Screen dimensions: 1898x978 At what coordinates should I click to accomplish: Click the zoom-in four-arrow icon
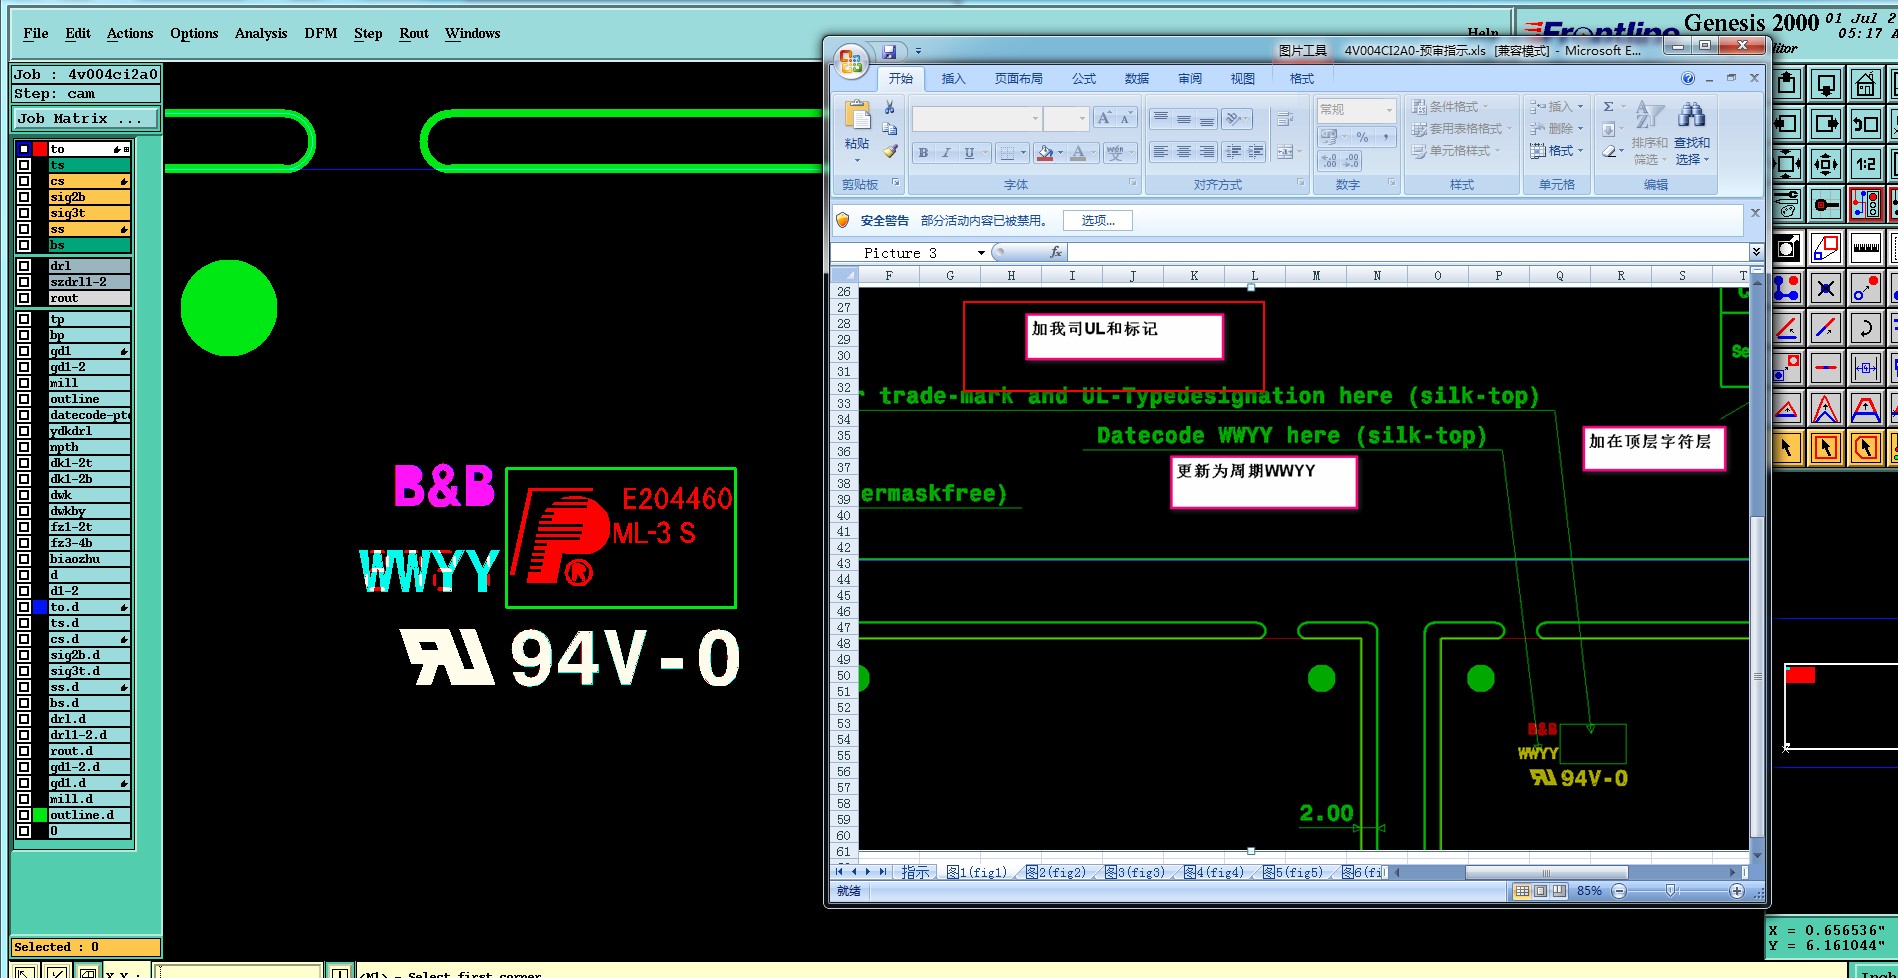(1826, 163)
